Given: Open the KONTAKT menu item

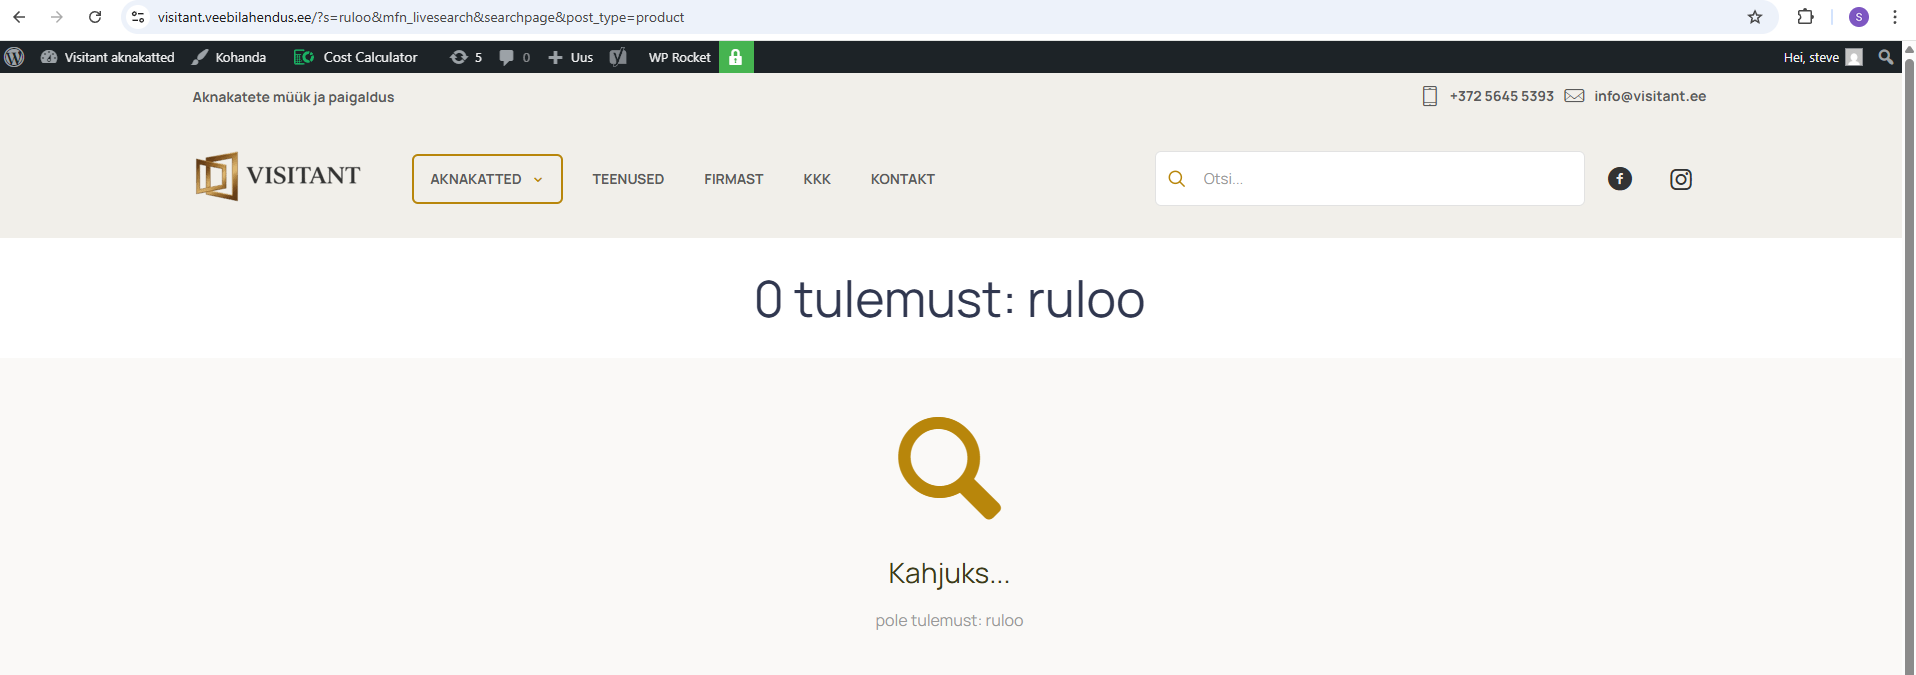Looking at the screenshot, I should point(902,179).
